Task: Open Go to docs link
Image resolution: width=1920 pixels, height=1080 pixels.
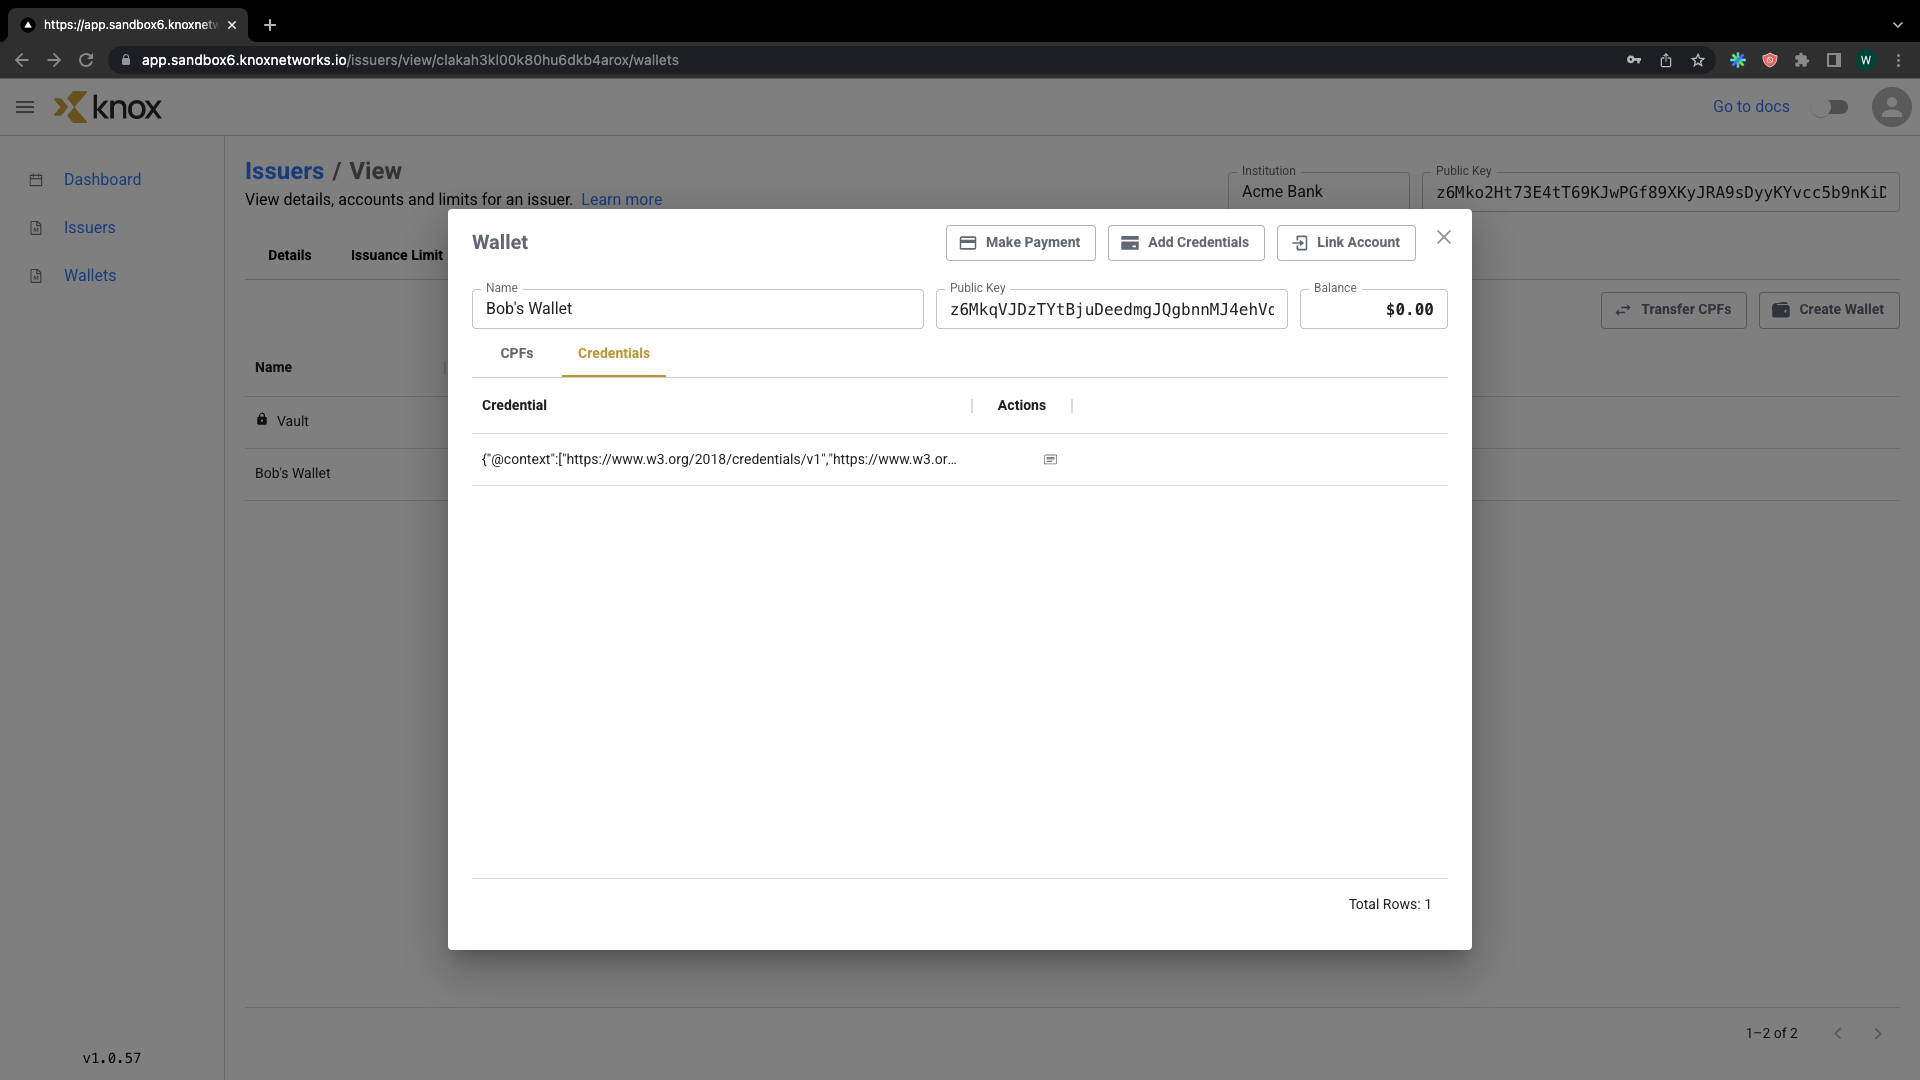Action: [1751, 107]
